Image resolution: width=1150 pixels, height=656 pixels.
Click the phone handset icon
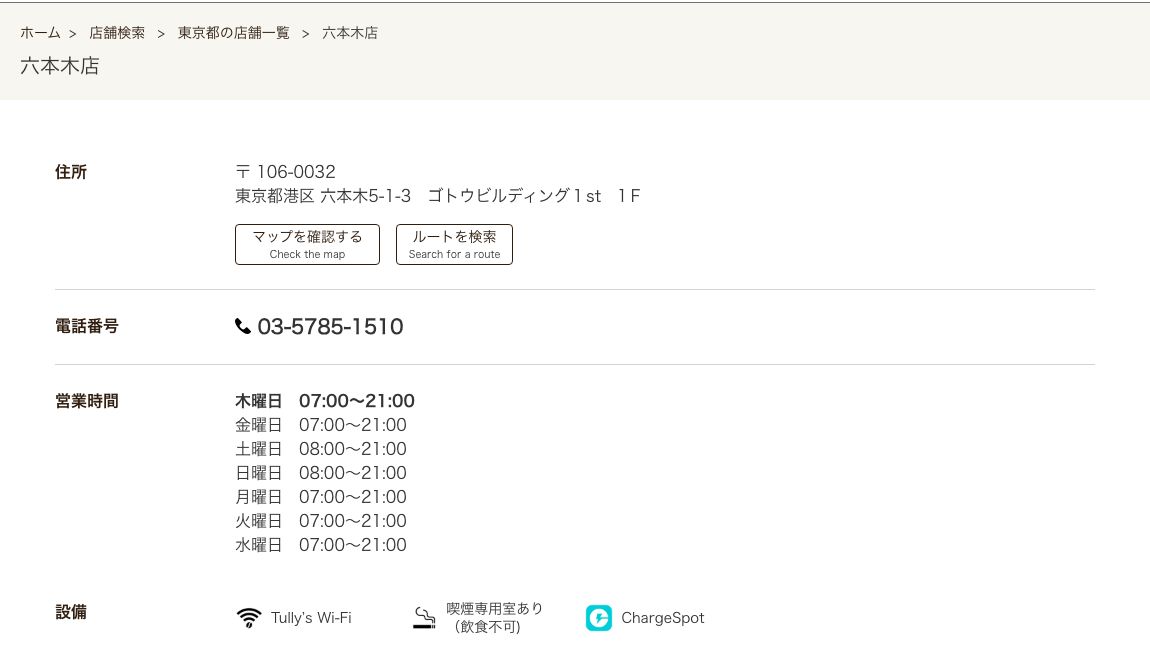(x=243, y=326)
